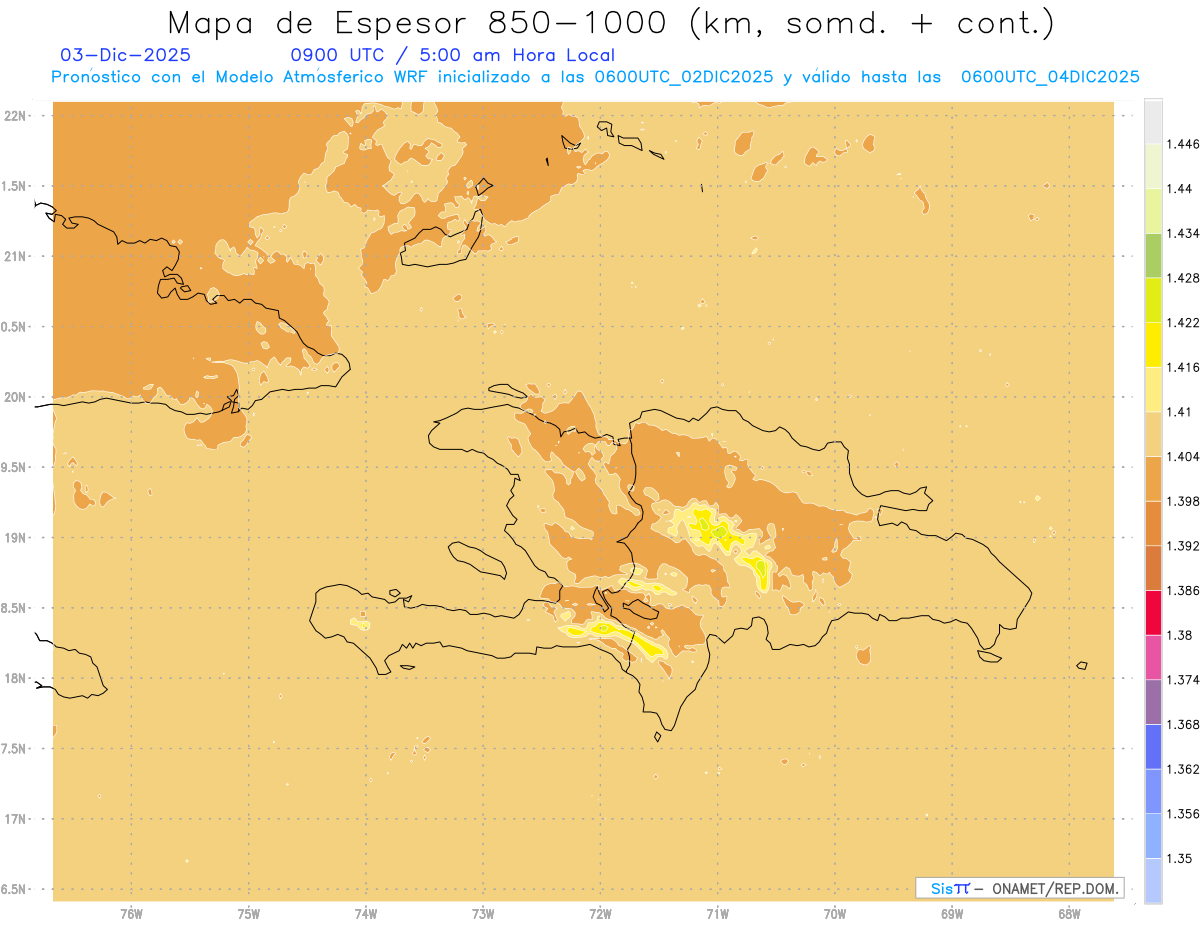Click the legend value 1.374

tap(1183, 680)
